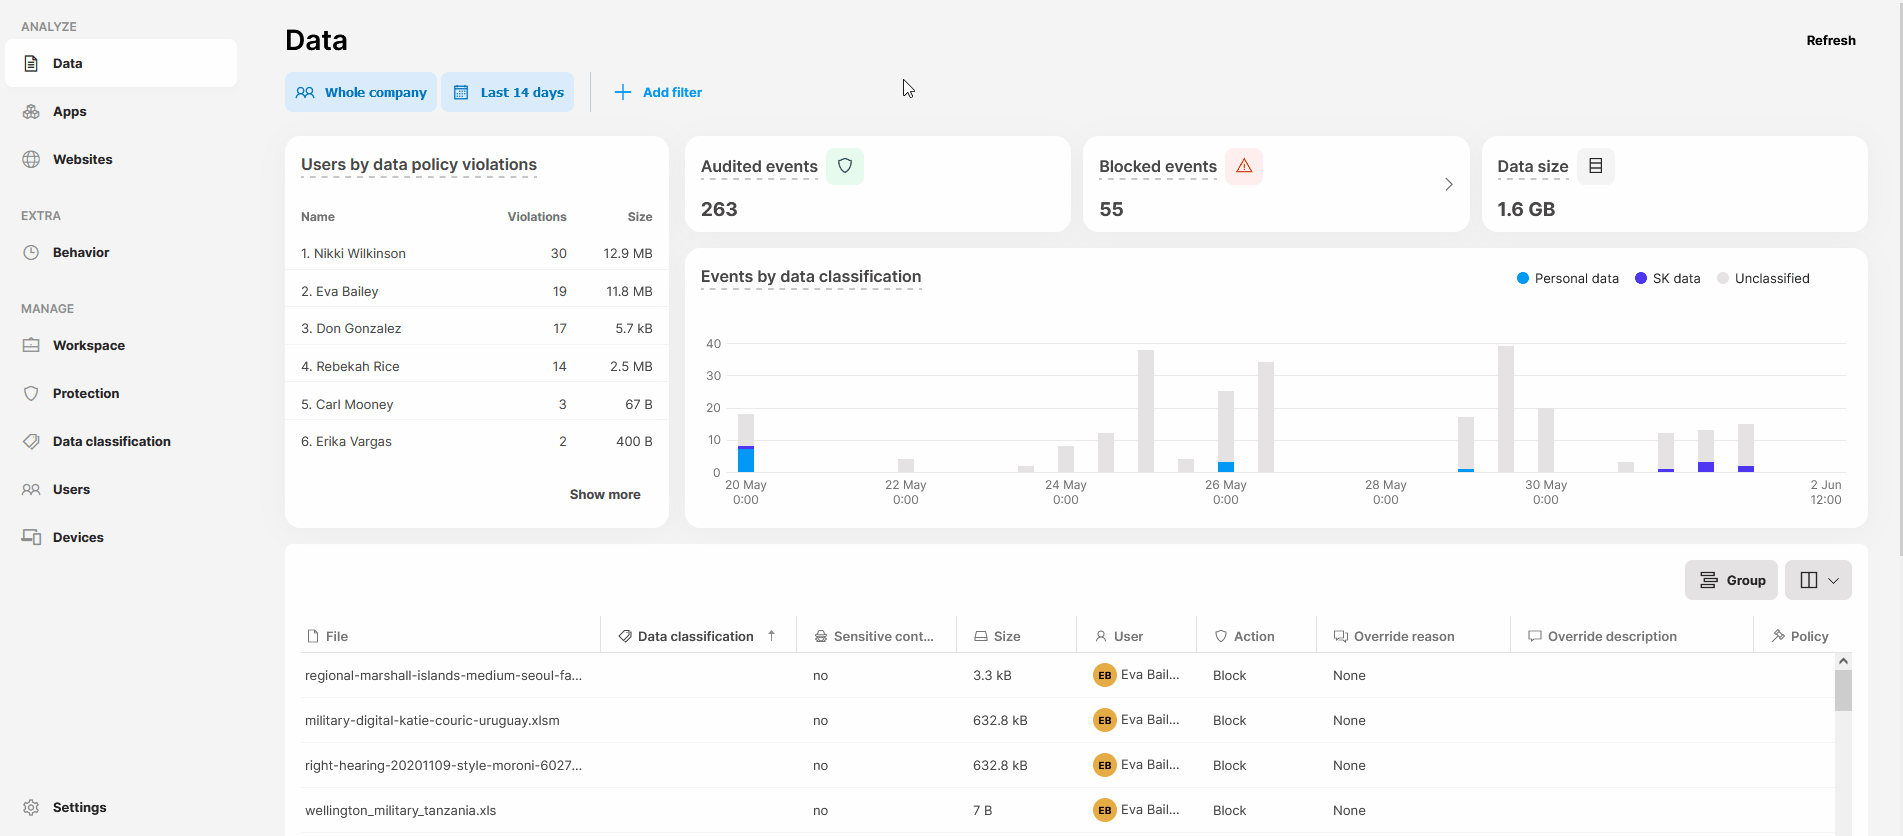Viewport: 1903px width, 836px height.
Task: Click the storage icon next to Data size
Action: pyautogui.click(x=1596, y=166)
